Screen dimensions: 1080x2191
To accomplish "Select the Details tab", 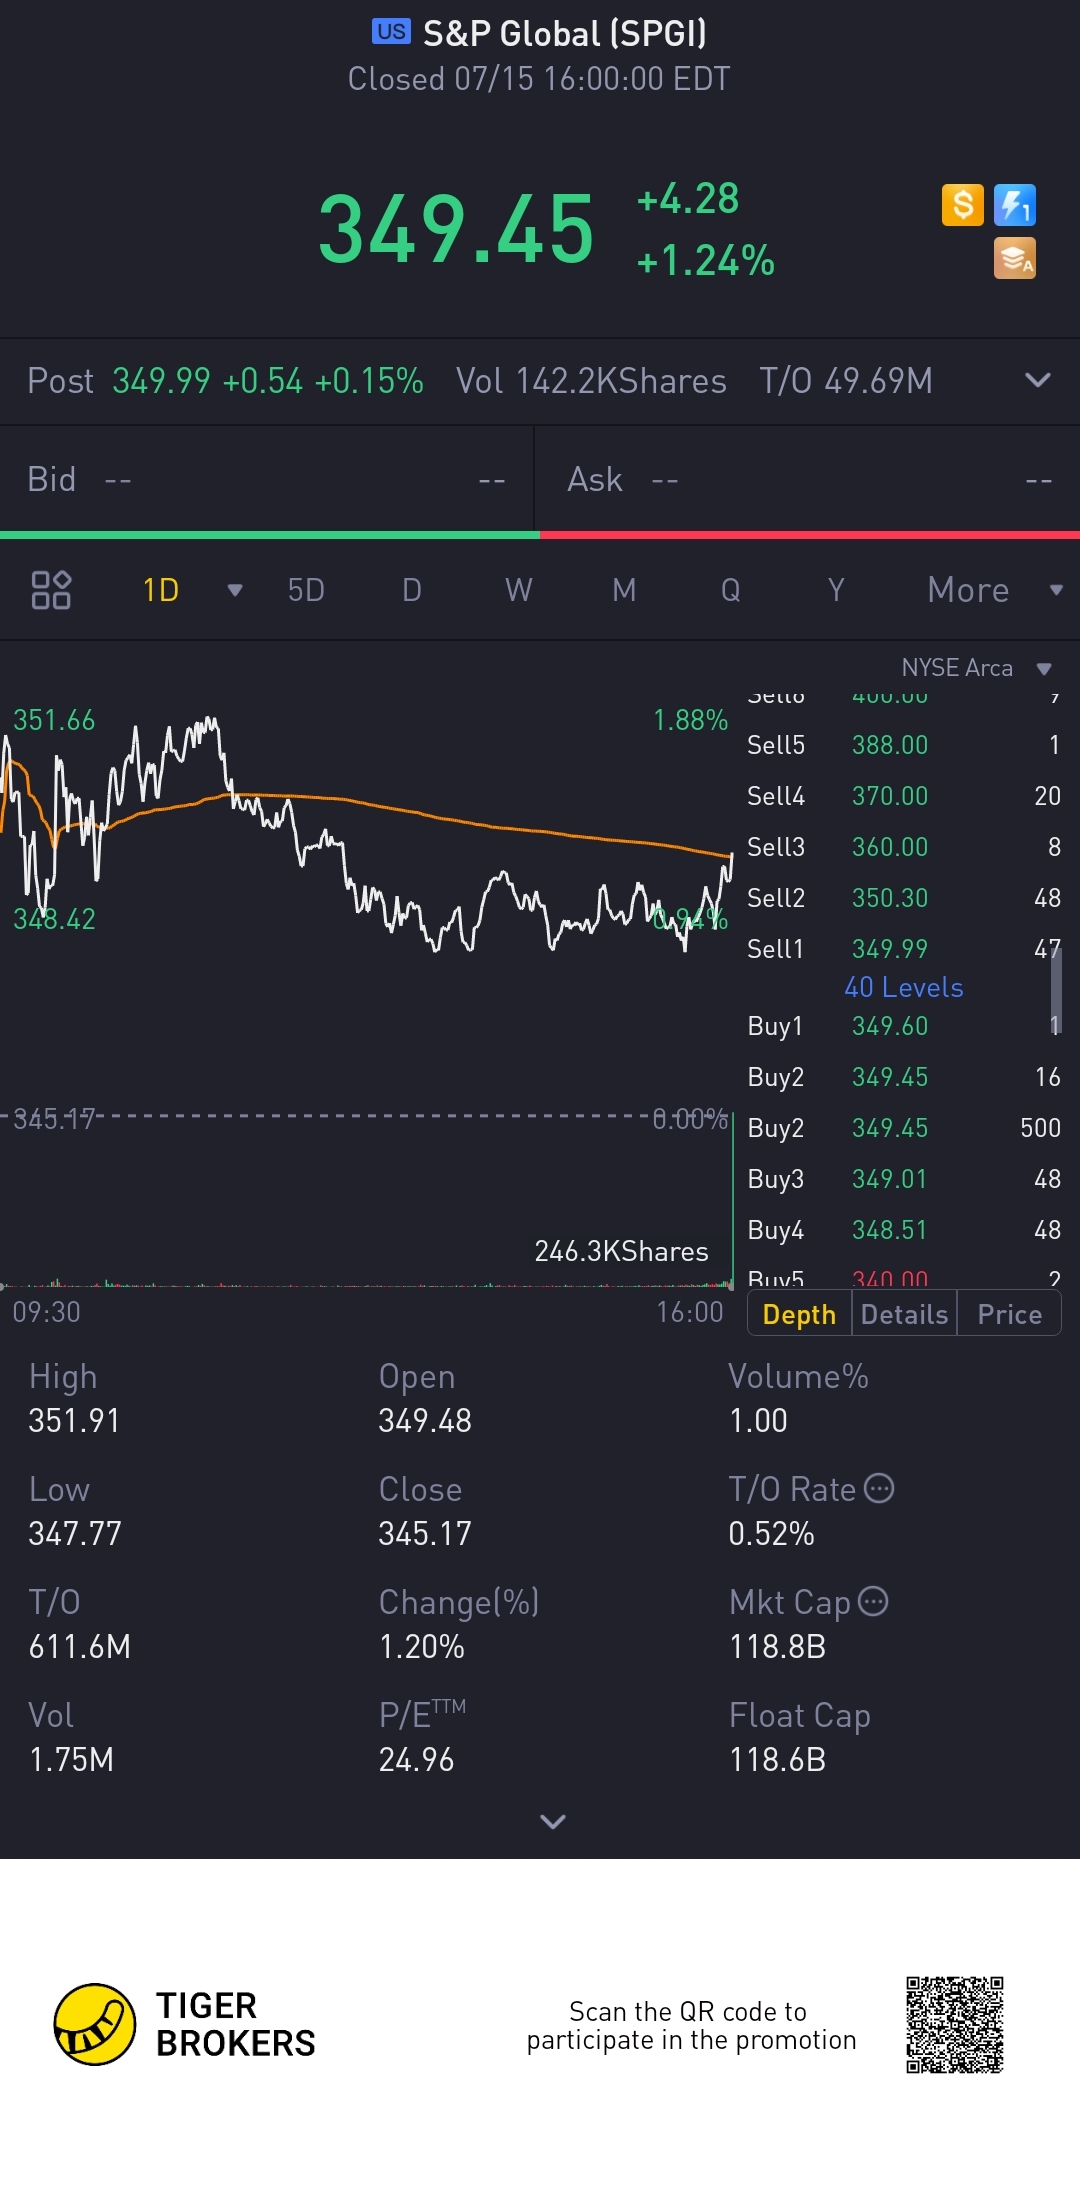I will (x=904, y=1314).
